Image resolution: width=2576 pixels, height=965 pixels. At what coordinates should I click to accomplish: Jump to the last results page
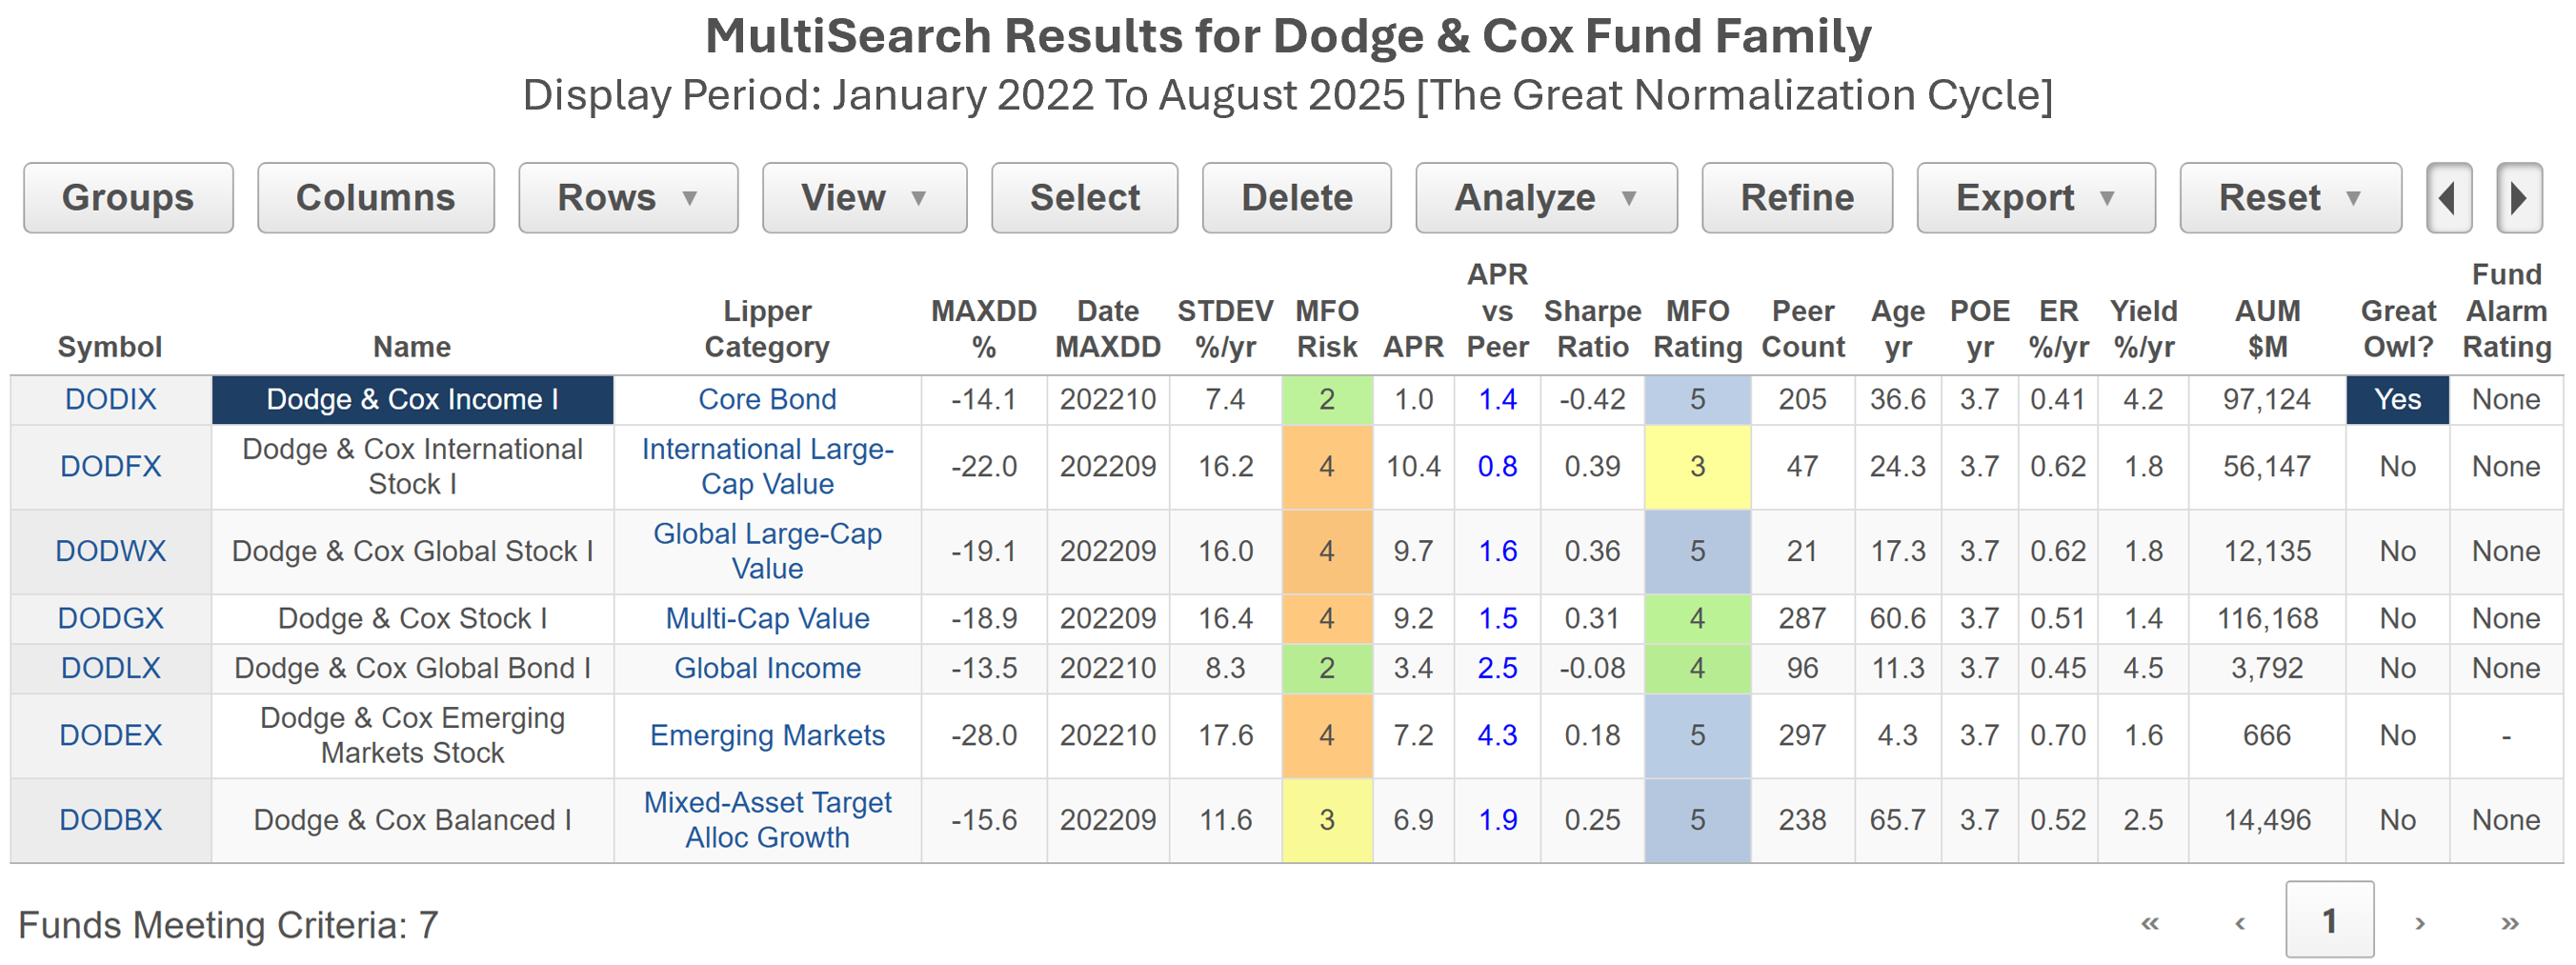pos(2509,923)
